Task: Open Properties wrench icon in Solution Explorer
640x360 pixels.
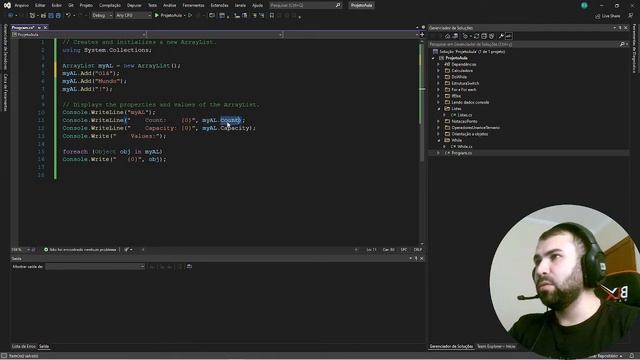Action: (501, 36)
